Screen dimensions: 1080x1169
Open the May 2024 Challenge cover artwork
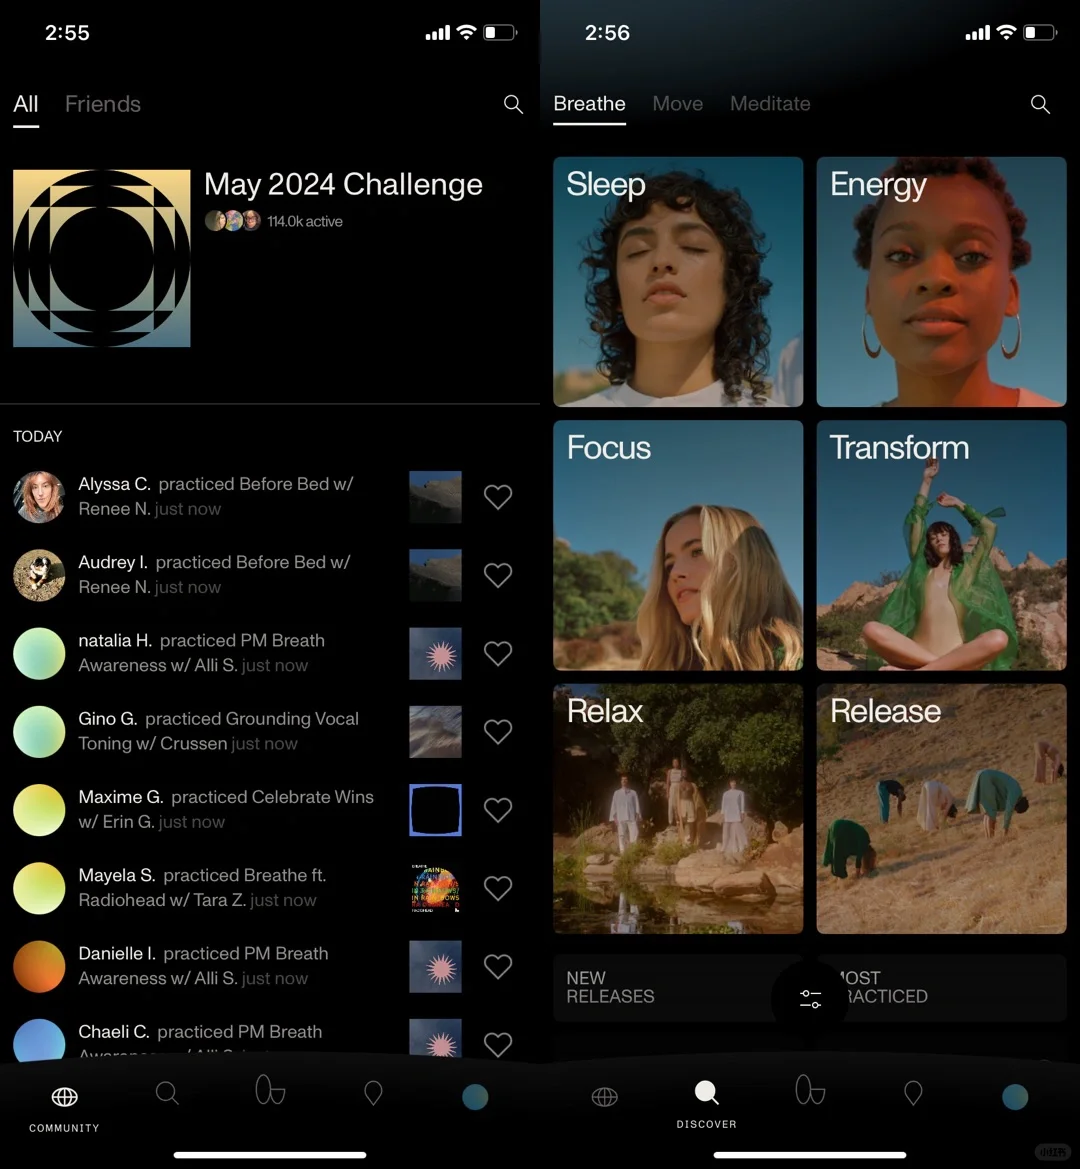[102, 258]
